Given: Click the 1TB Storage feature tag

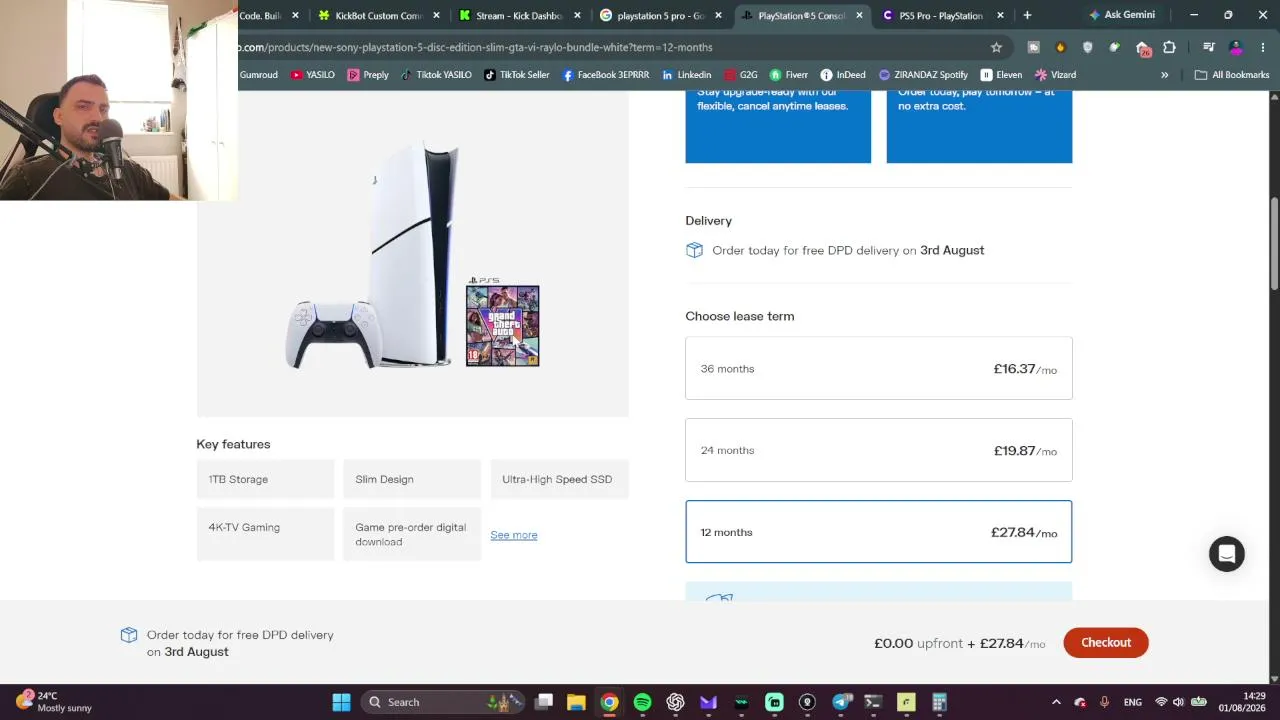Looking at the screenshot, I should coord(265,479).
